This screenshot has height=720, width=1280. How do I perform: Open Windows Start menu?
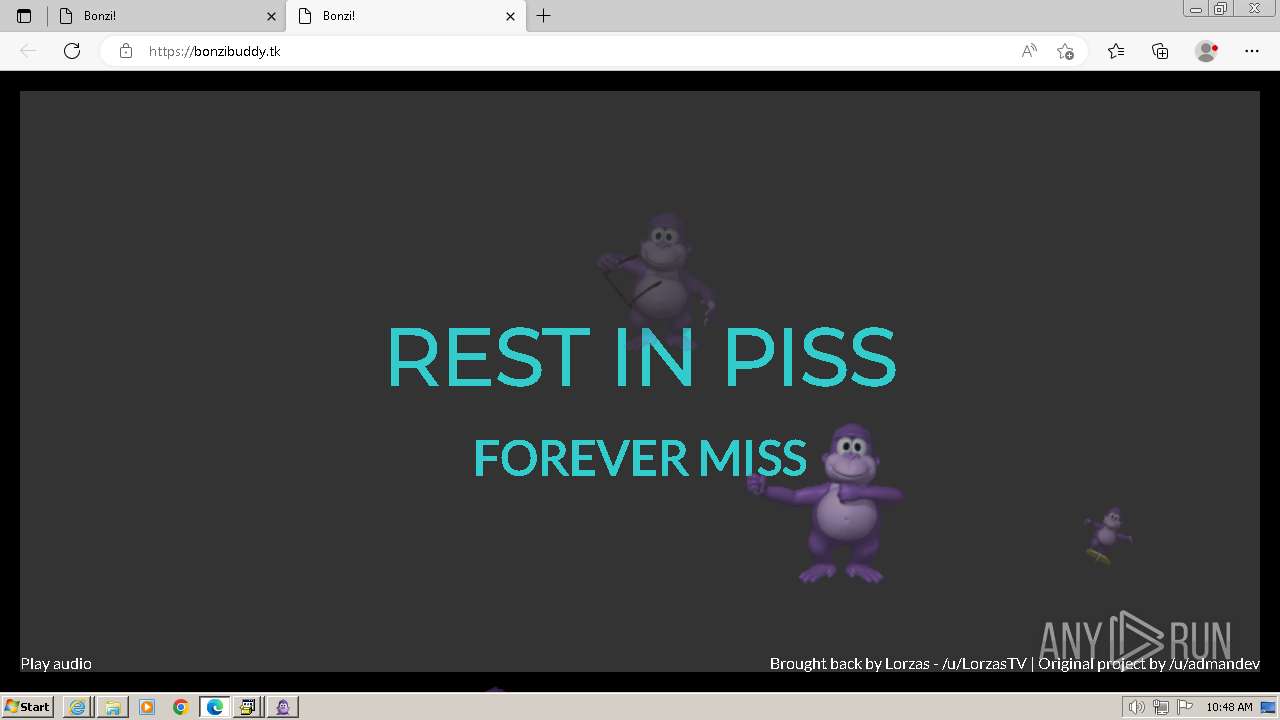point(27,706)
